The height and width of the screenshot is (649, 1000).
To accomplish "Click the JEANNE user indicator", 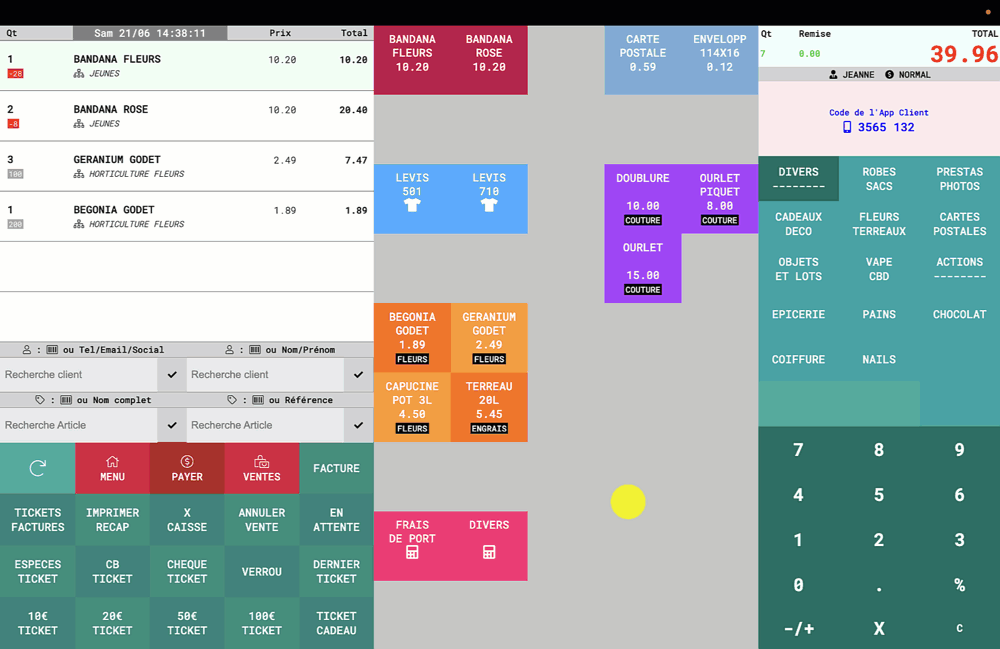I will (851, 75).
